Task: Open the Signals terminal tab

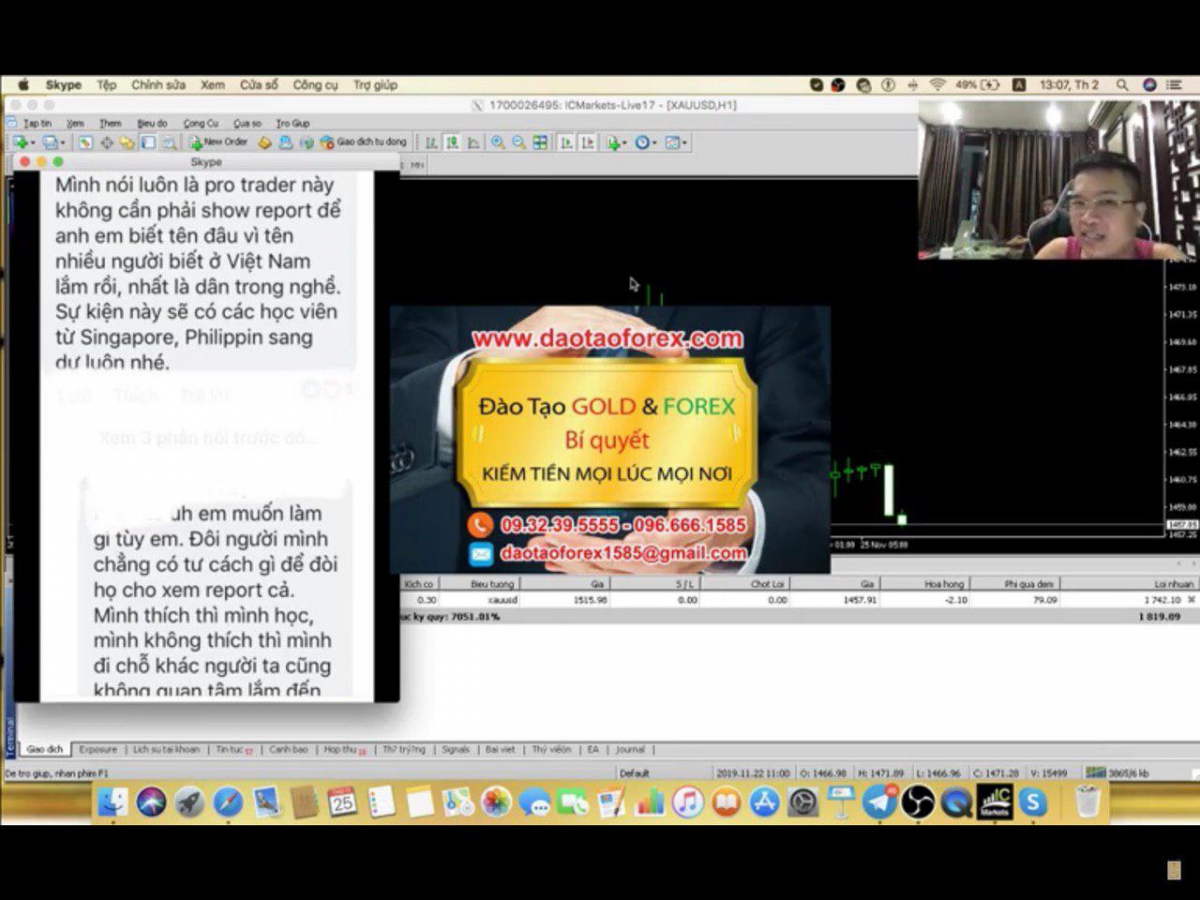Action: tap(455, 749)
